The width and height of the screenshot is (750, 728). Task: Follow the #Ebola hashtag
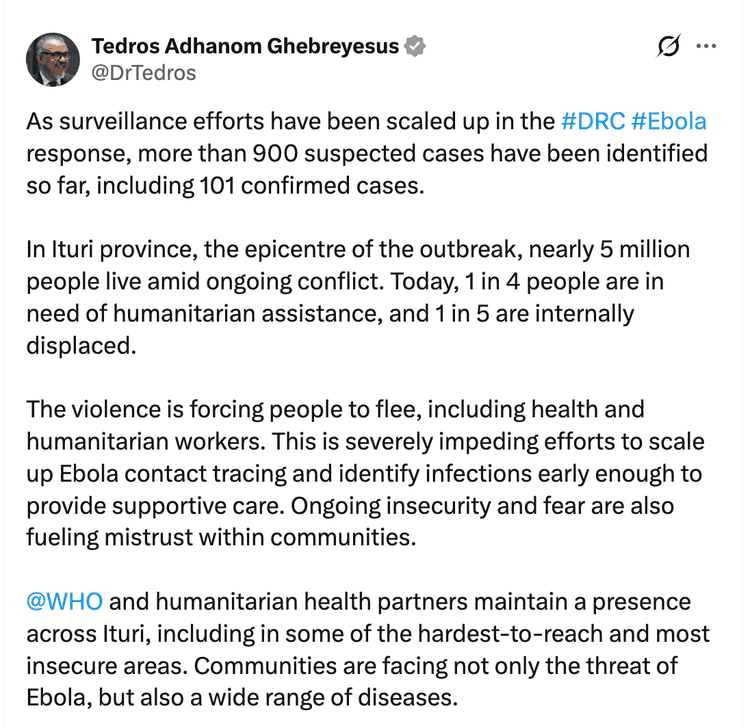[x=669, y=121]
